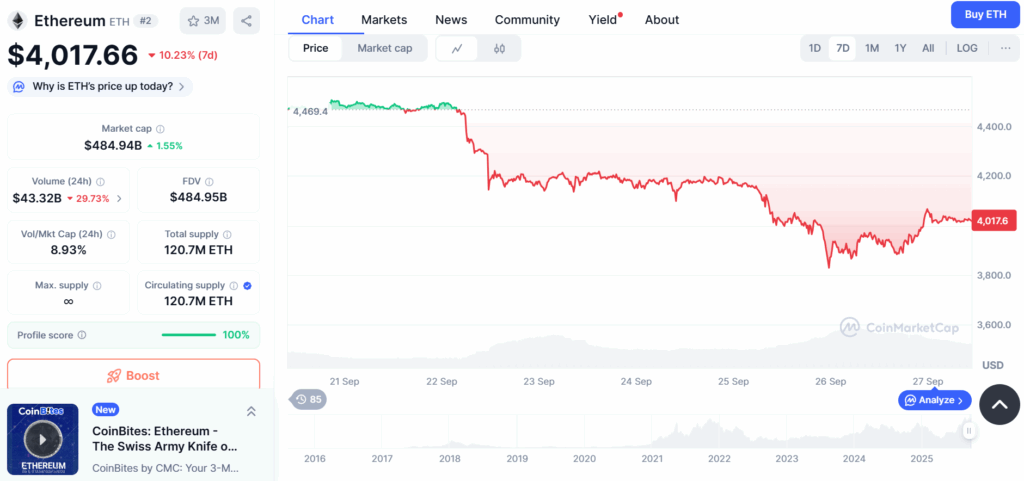The width and height of the screenshot is (1024, 481).
Task: Click the timeline range slider handle
Action: pyautogui.click(x=968, y=430)
